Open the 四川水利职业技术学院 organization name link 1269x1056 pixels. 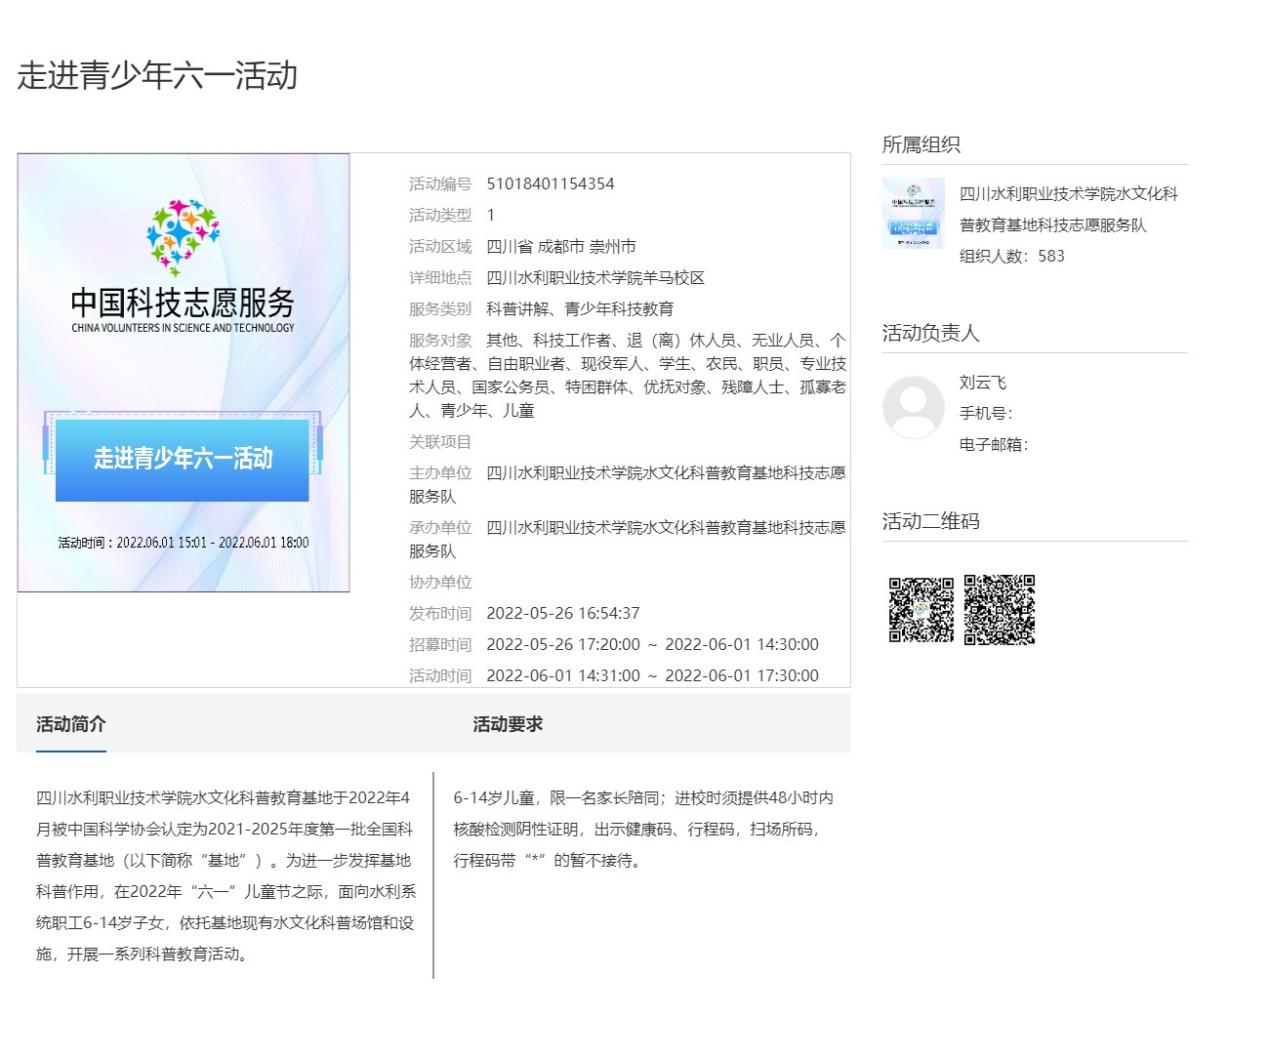(x=1068, y=209)
